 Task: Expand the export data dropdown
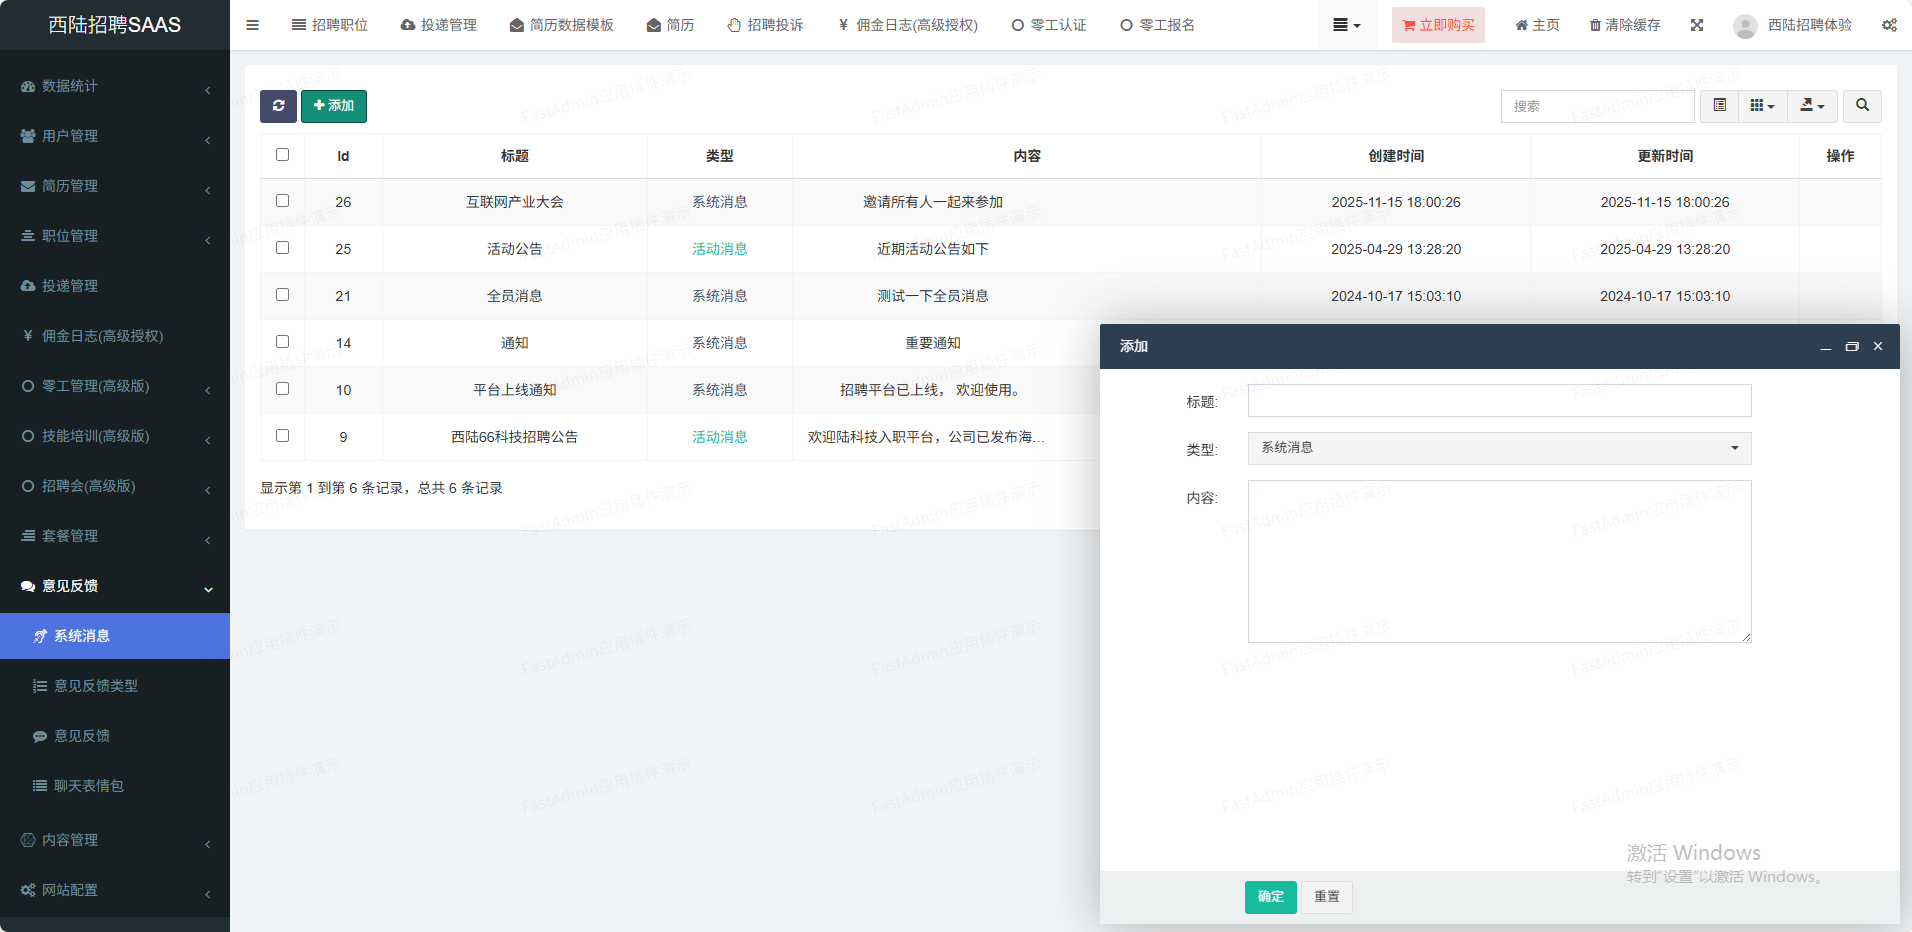pyautogui.click(x=1812, y=106)
